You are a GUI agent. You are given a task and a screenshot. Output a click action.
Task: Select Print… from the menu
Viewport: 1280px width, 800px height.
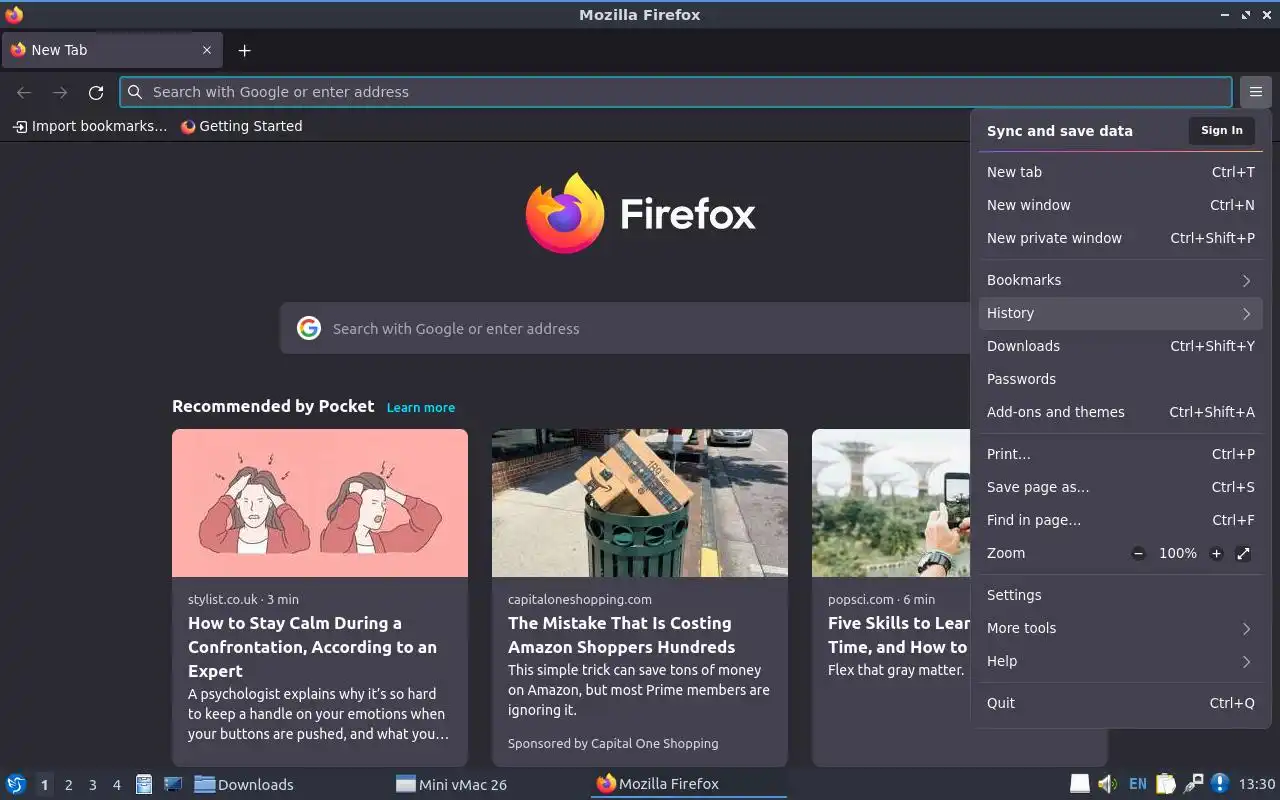coord(1120,454)
